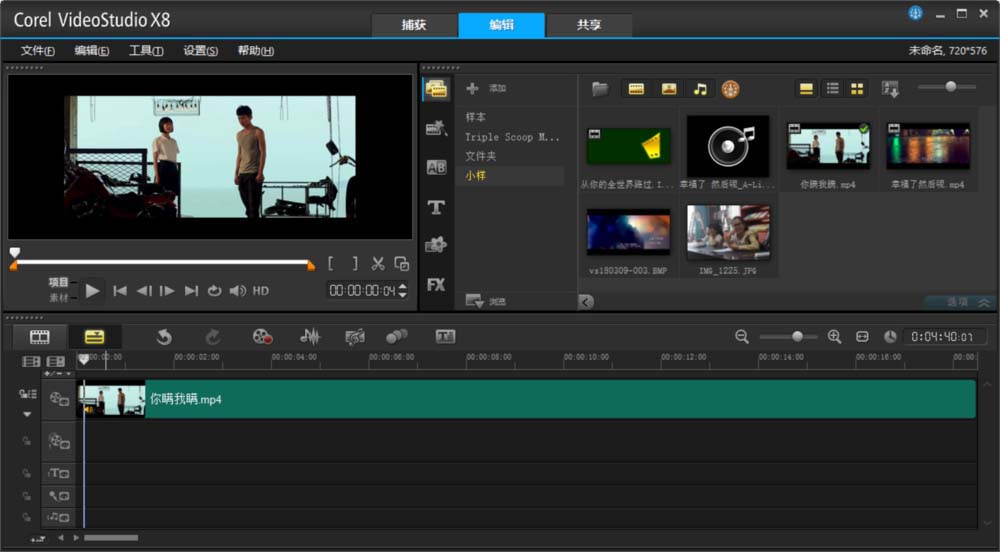Set mark-in with the left bracket
The width and height of the screenshot is (1000, 552).
(330, 263)
